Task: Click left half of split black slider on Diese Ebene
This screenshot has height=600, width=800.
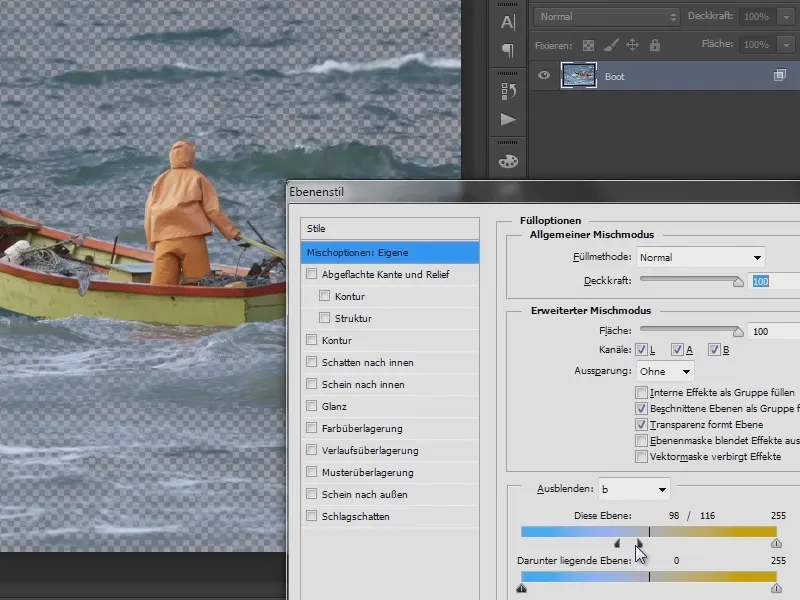Action: (x=617, y=543)
